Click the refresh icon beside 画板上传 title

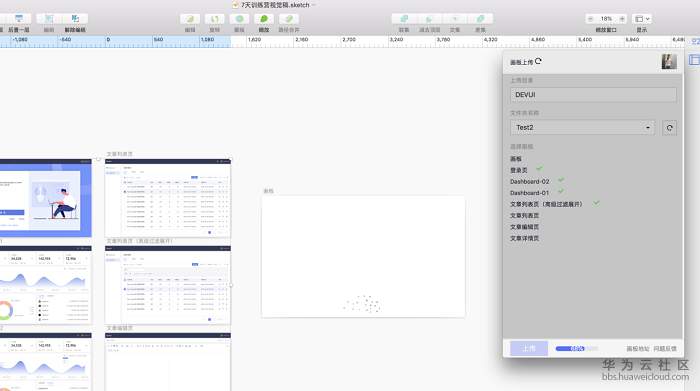coord(538,61)
